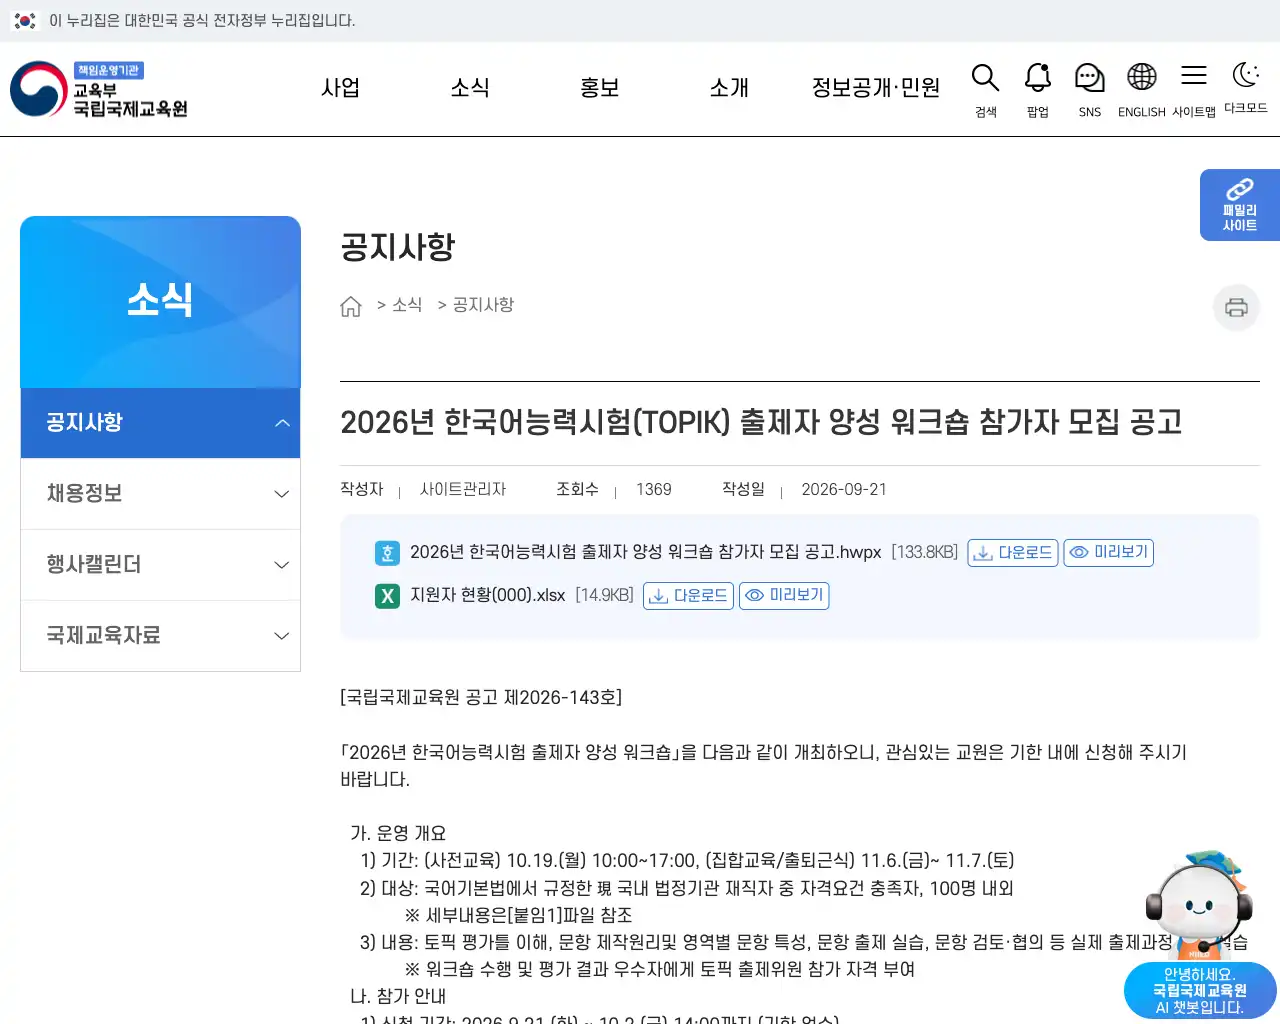
Task: Expand the 국제교육자료 sidebar chevron
Action: point(282,636)
